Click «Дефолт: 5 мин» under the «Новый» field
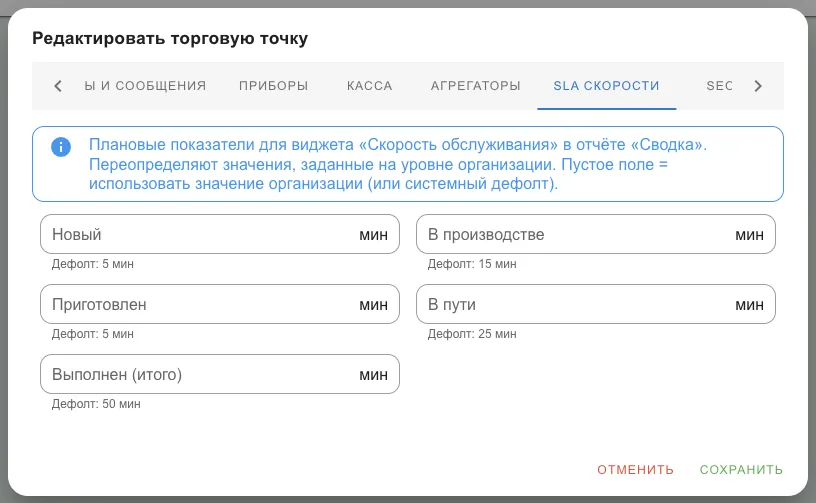Image resolution: width=816 pixels, height=503 pixels. (x=93, y=264)
